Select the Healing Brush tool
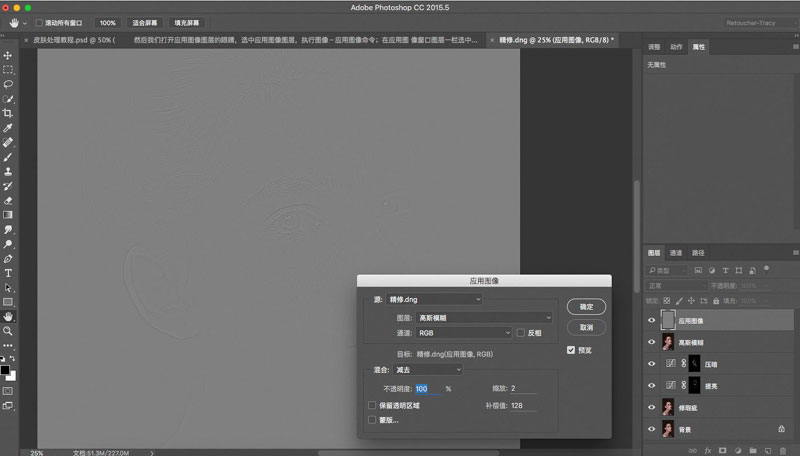 pos(8,142)
